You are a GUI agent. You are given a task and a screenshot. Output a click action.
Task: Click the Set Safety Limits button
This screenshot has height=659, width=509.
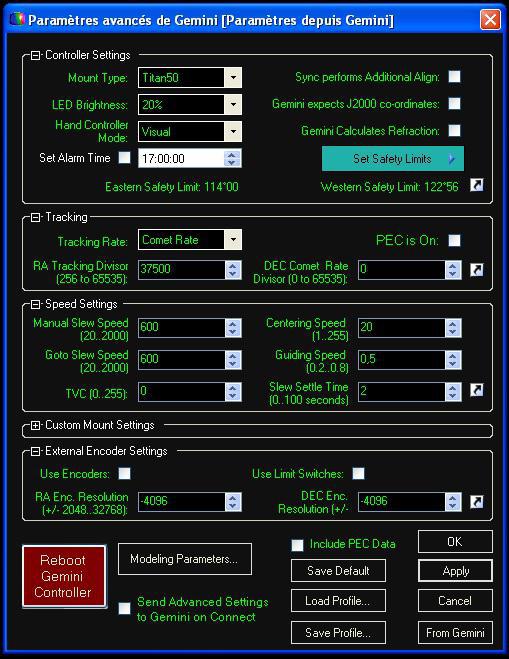(x=393, y=158)
